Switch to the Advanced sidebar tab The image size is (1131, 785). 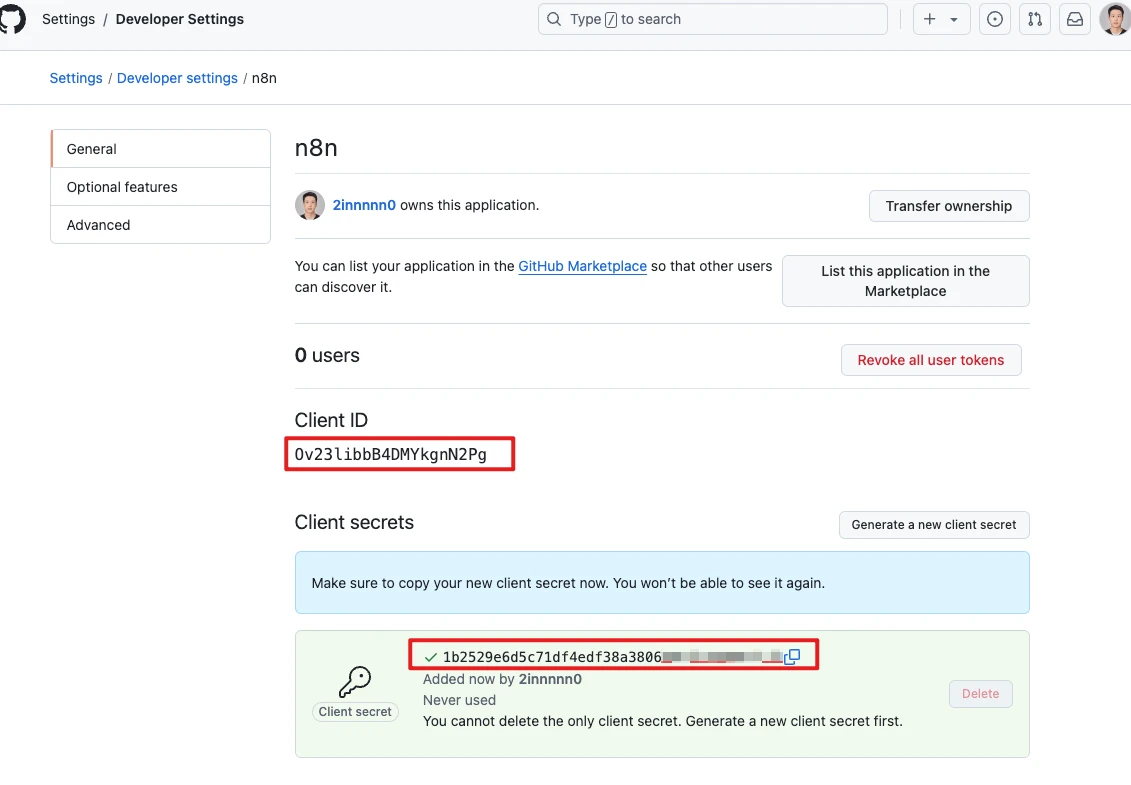[160, 225]
